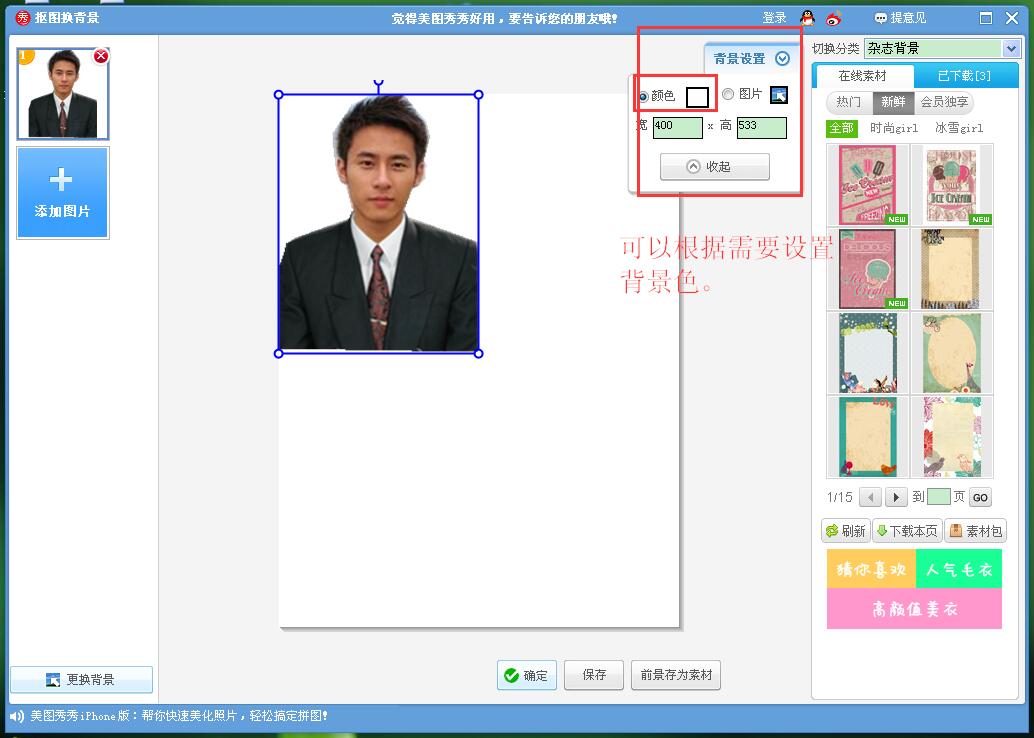The height and width of the screenshot is (738, 1034).
Task: Click the Weibo share icon
Action: [834, 17]
